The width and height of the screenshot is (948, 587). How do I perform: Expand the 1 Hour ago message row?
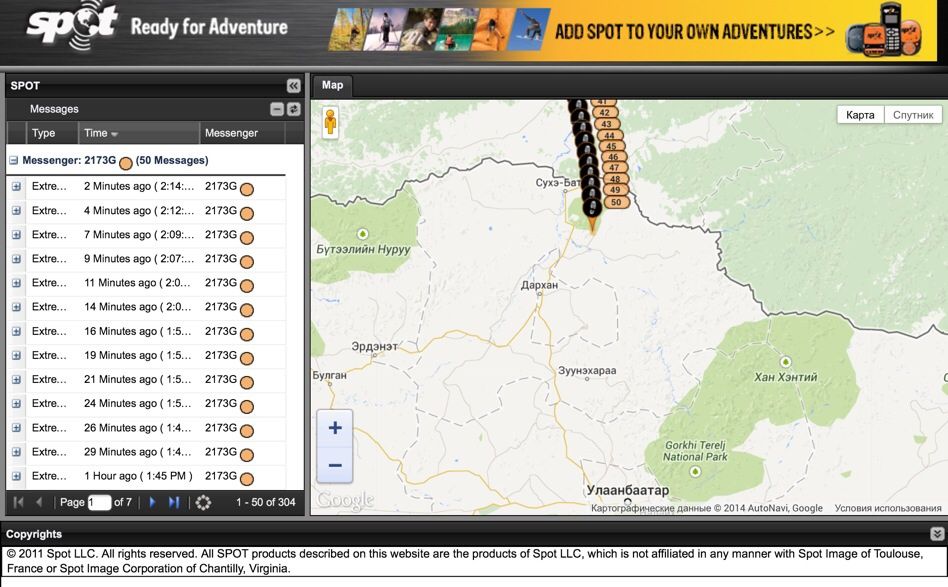[x=16, y=476]
